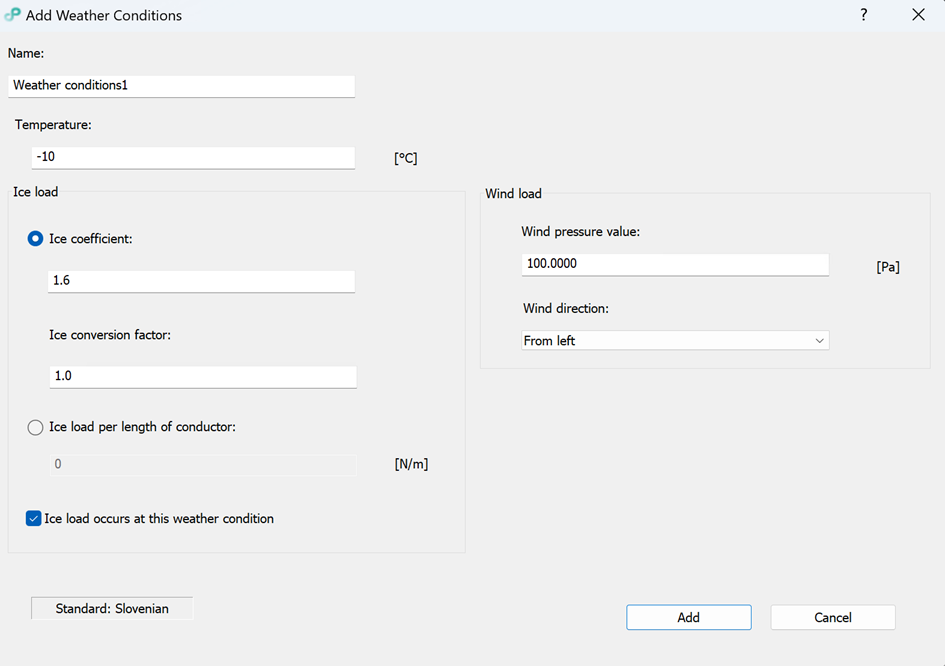Click the question mark help button
945x666 pixels.
[x=864, y=15]
